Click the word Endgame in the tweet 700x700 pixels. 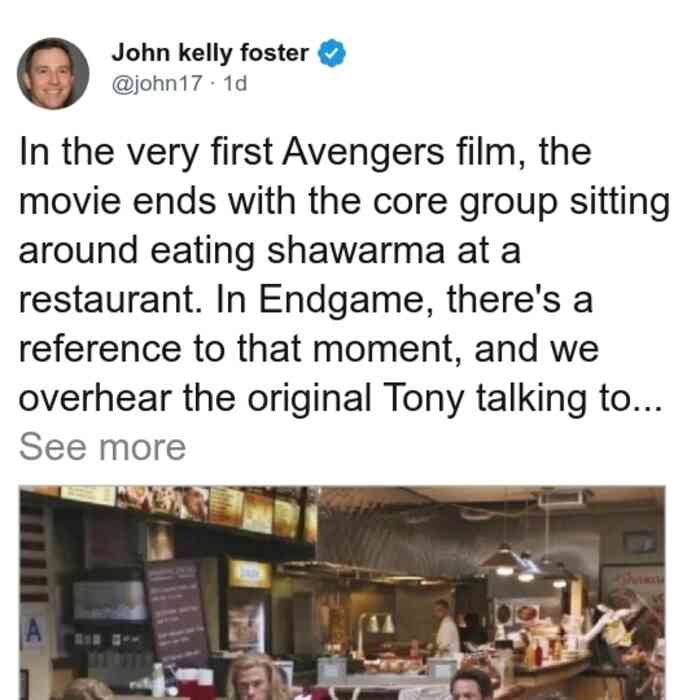click(340, 300)
